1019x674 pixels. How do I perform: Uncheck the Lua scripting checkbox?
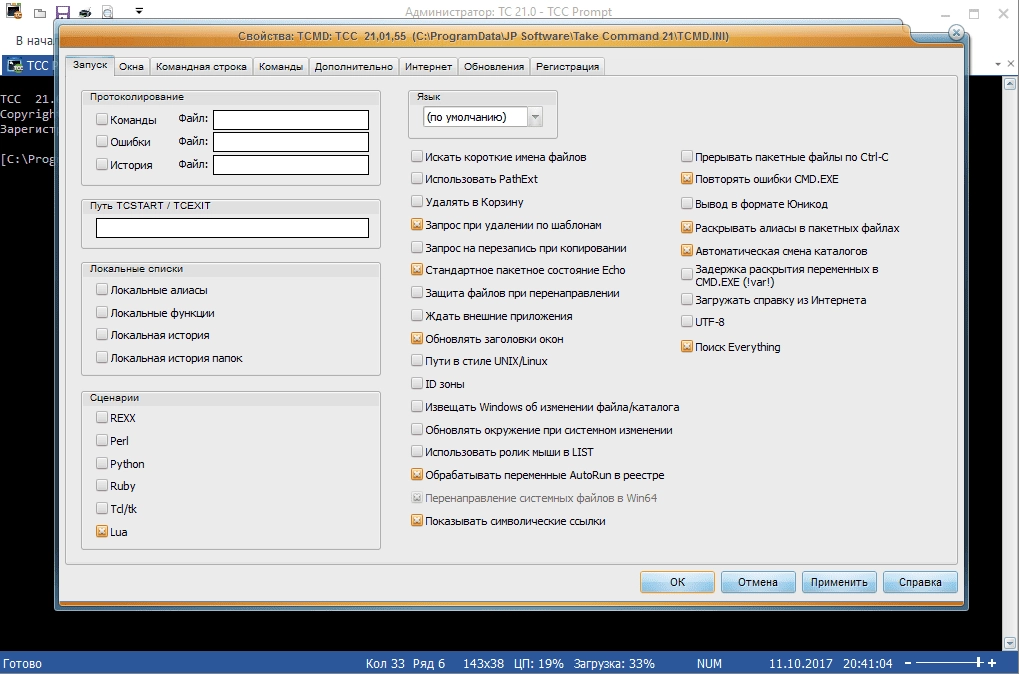pyautogui.click(x=102, y=532)
